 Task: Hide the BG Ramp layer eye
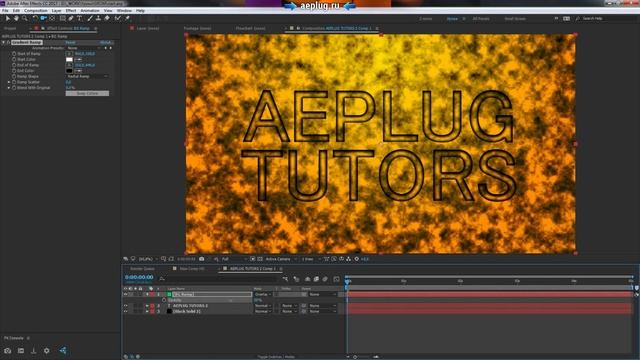tap(125, 294)
